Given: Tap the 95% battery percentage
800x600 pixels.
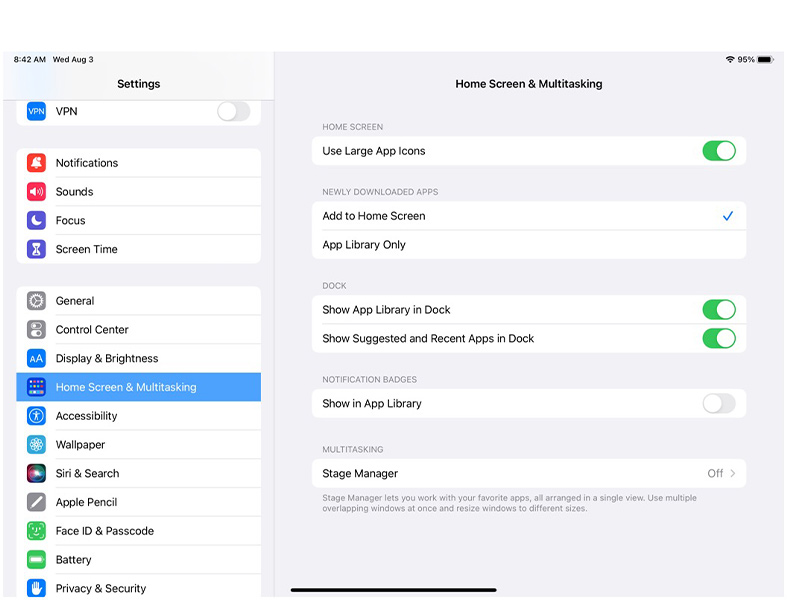Looking at the screenshot, I should pyautogui.click(x=746, y=60).
